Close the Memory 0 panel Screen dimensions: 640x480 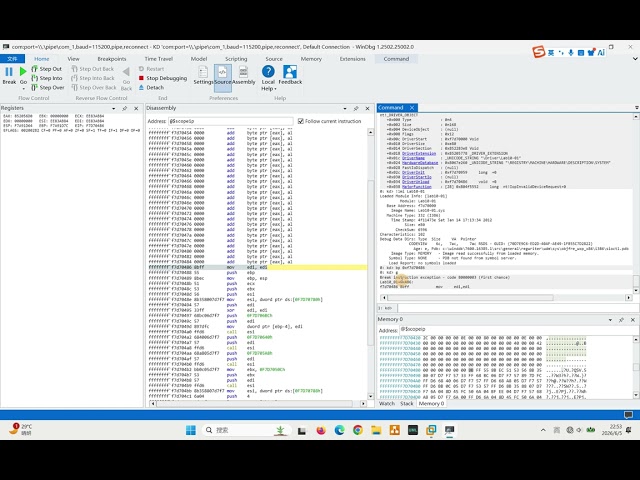633,320
